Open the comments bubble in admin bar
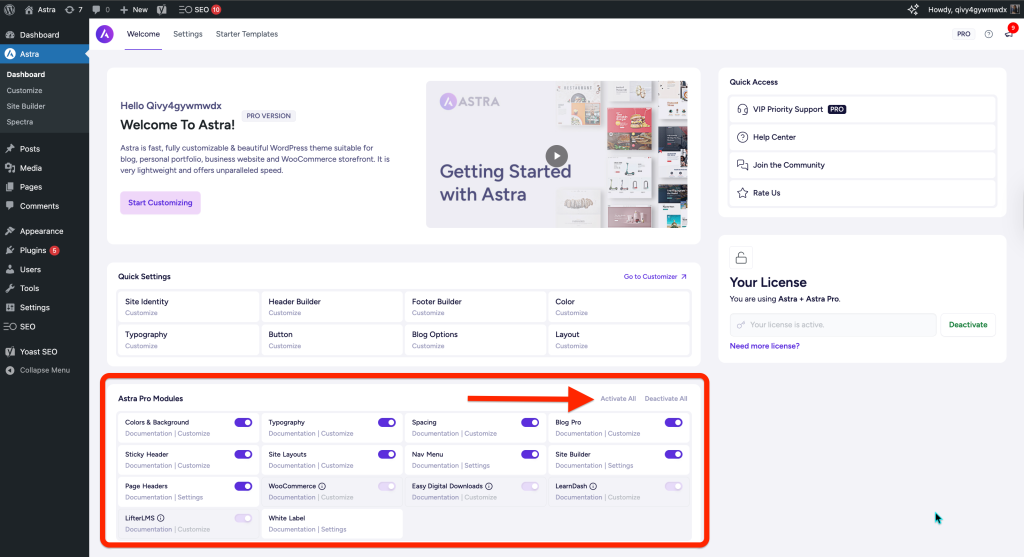The width and height of the screenshot is (1024, 557). 99,9
